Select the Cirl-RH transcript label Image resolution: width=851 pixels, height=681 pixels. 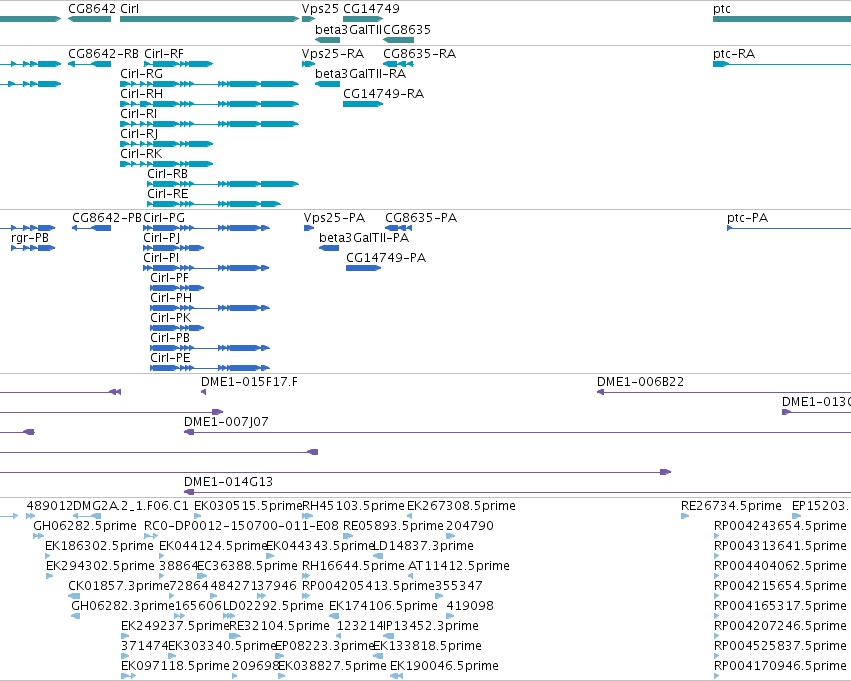(142, 94)
